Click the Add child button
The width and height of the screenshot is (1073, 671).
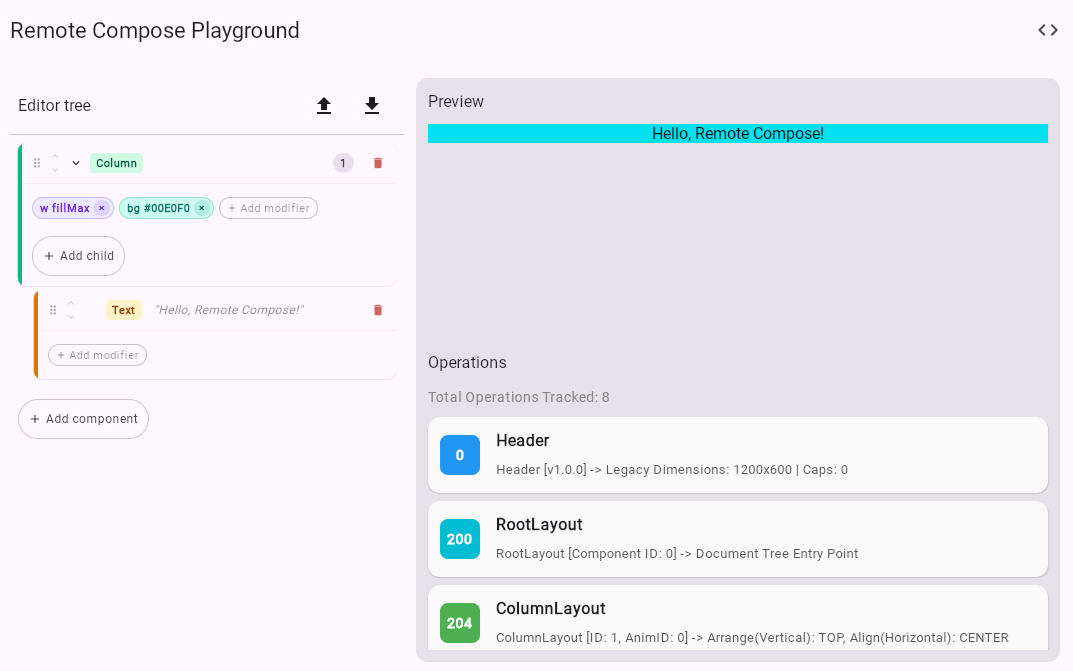[78, 256]
